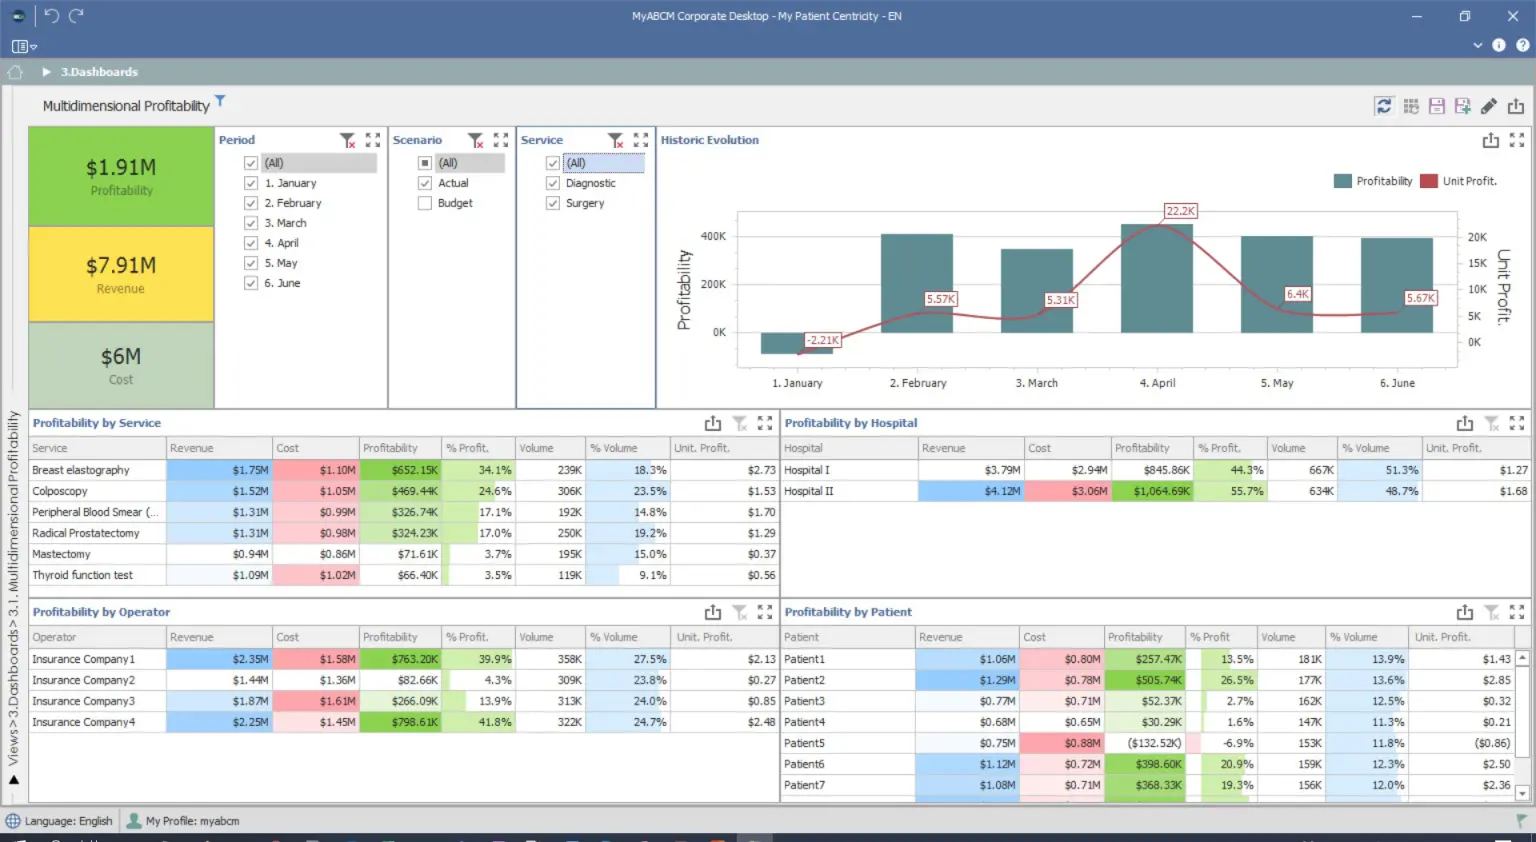Uncheck the 3. March period checkbox
Screen dimensions: 1536x842
click(x=251, y=223)
